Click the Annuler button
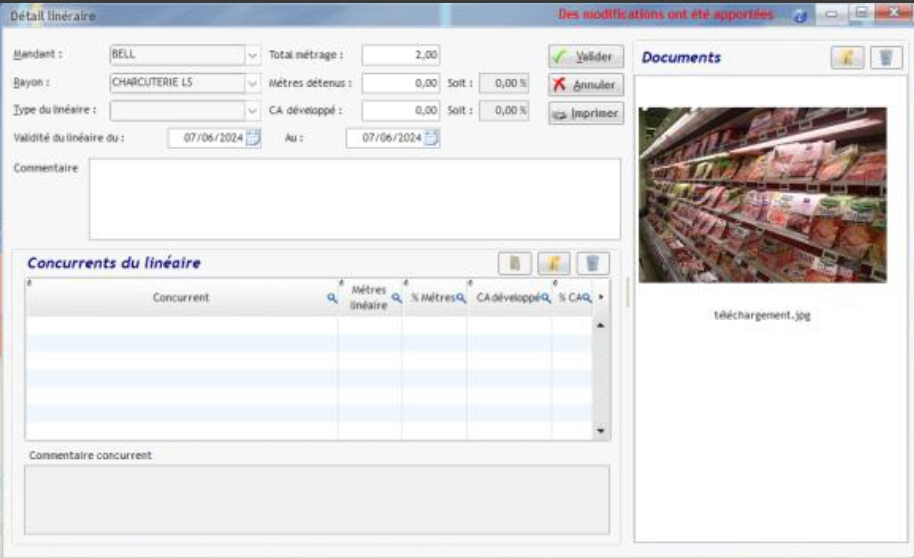This screenshot has height=558, width=914. (585, 85)
